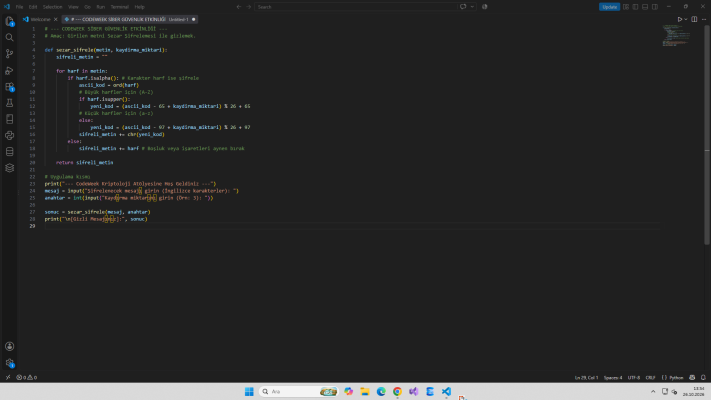Open the Copilot chat icon by the search box

coord(463,7)
